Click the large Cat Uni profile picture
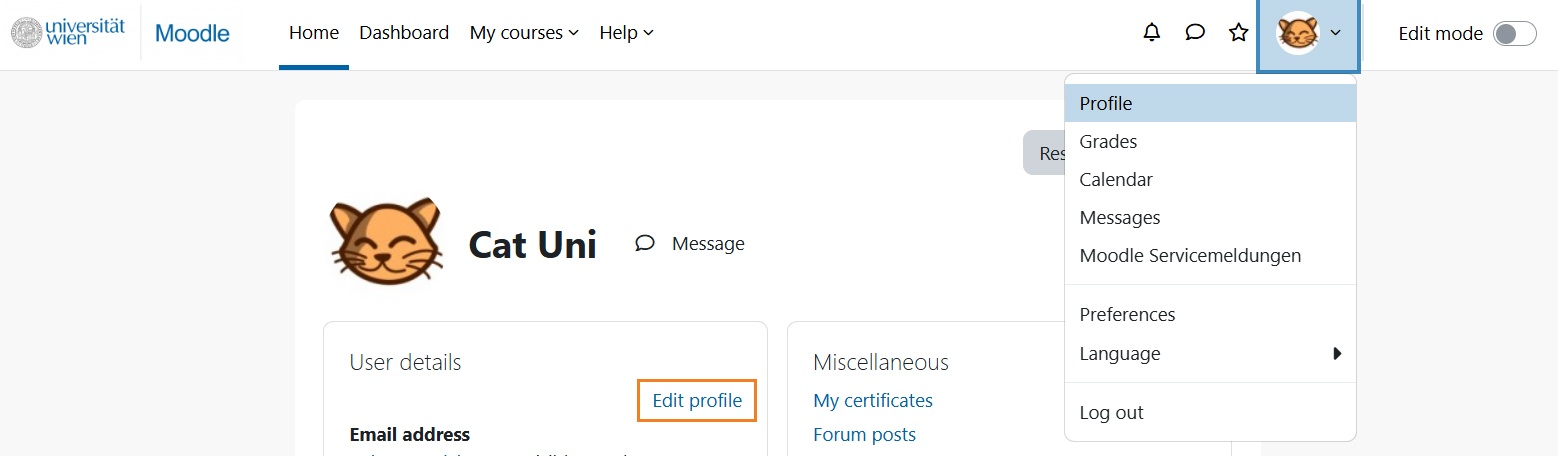This screenshot has width=1558, height=456. pos(386,243)
